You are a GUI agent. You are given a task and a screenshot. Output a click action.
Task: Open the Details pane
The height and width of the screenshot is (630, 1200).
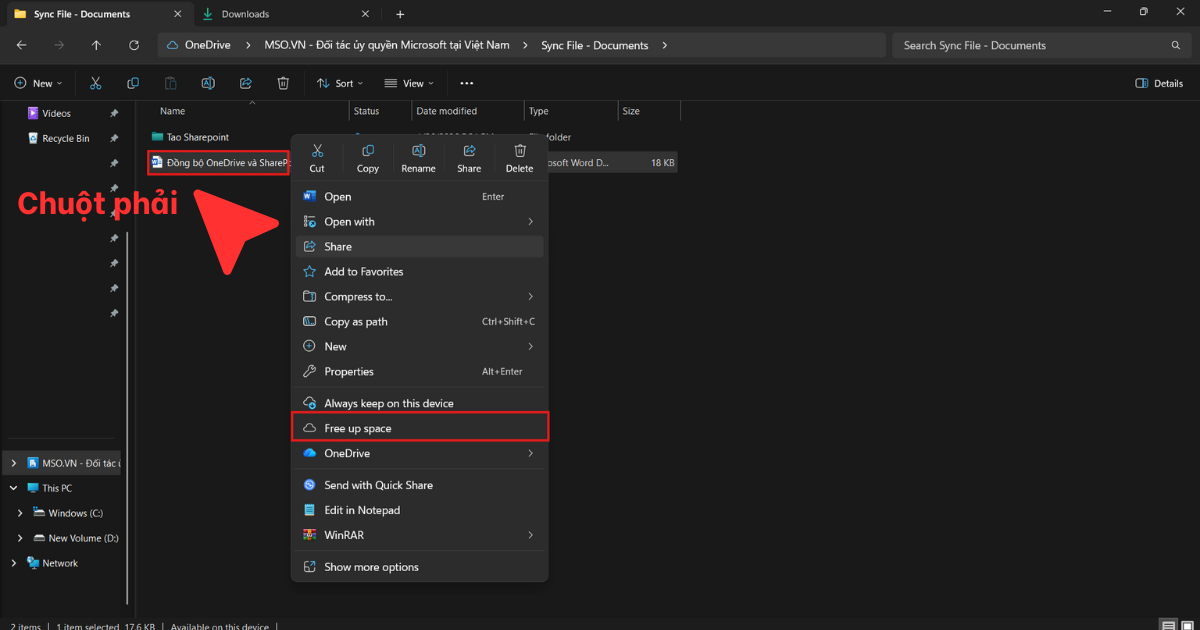click(1158, 83)
